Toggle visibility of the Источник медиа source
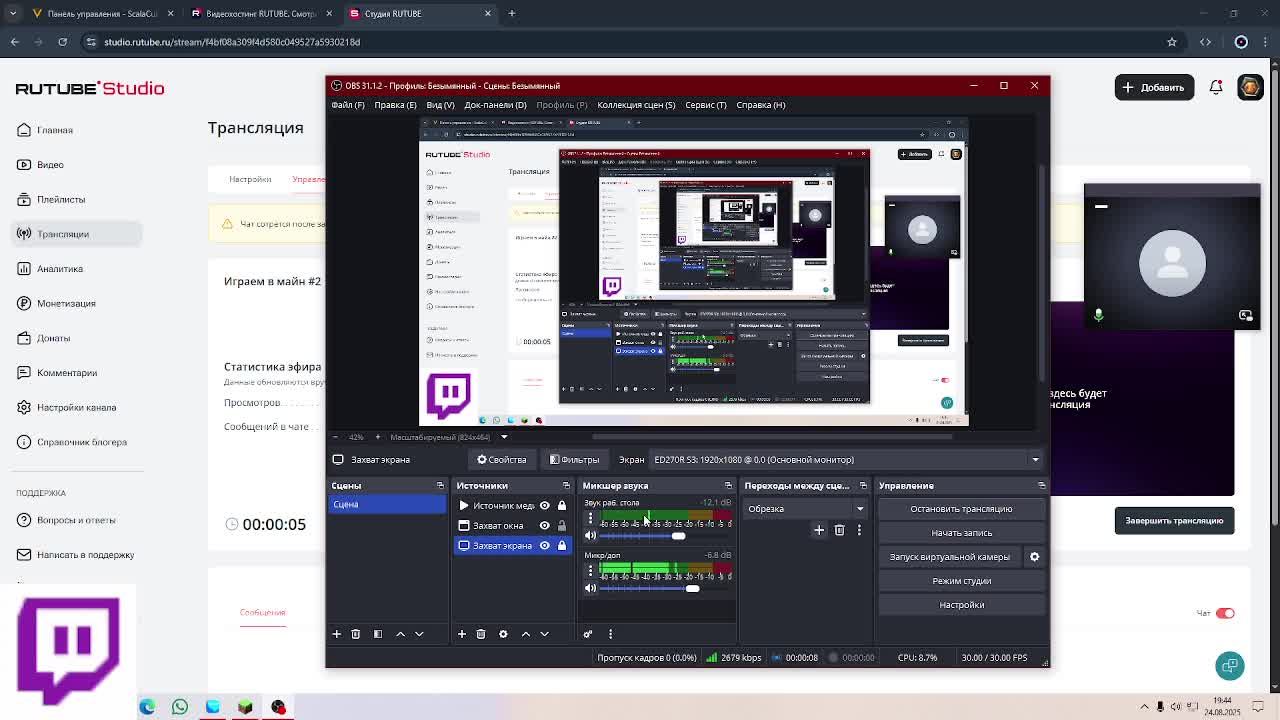The width and height of the screenshot is (1280, 720). [545, 506]
